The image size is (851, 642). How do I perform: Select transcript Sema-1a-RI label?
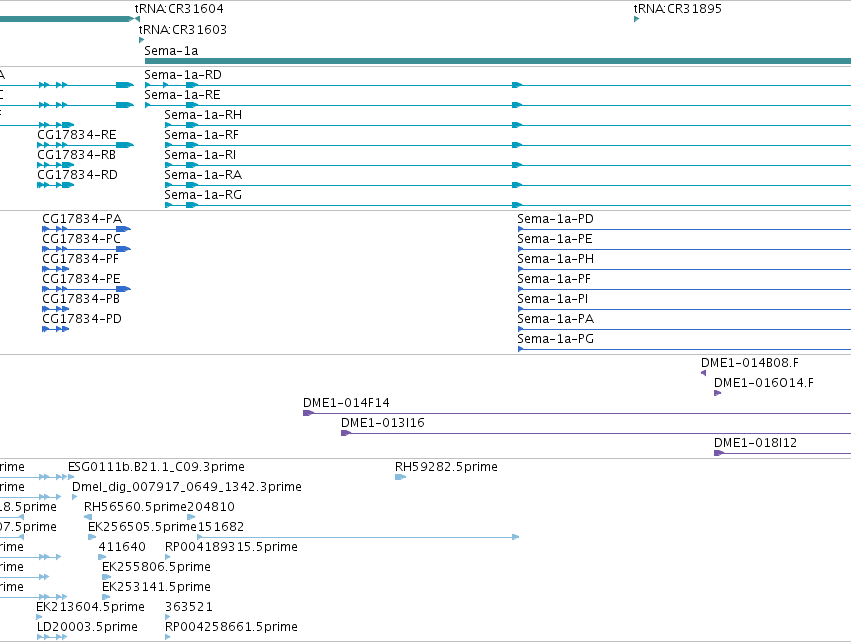200,155
